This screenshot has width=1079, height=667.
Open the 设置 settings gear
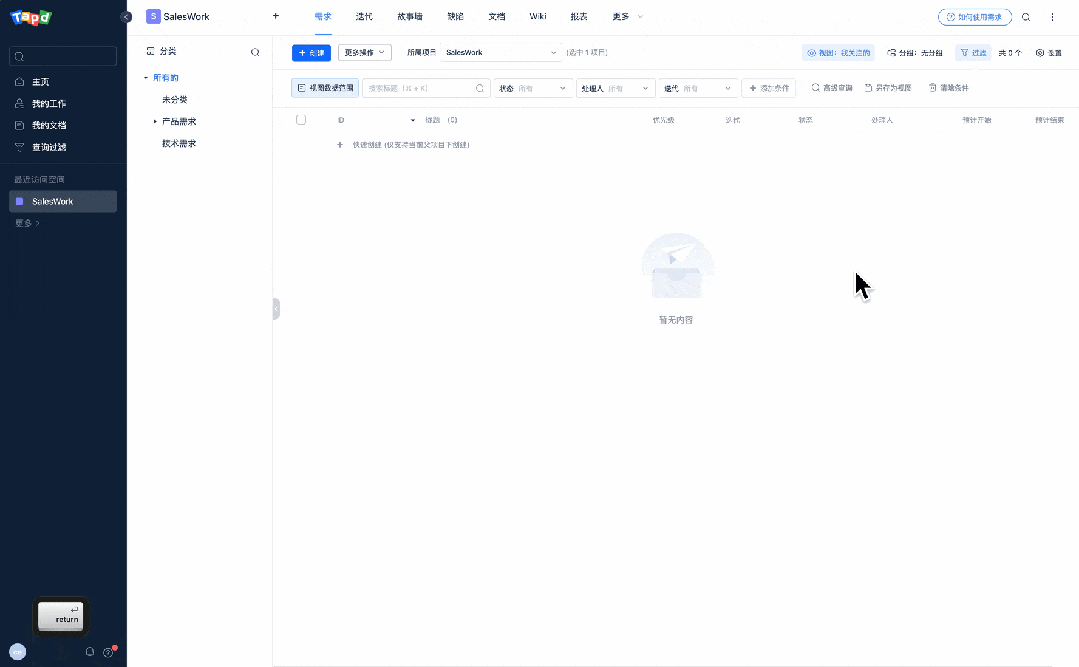(x=1049, y=53)
